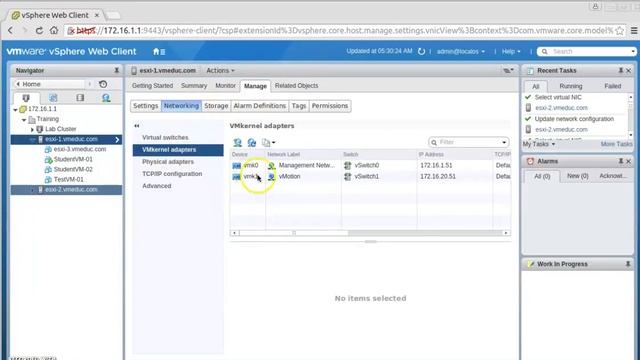Open the Permissions sub-tab
640x360 pixels.
point(330,106)
